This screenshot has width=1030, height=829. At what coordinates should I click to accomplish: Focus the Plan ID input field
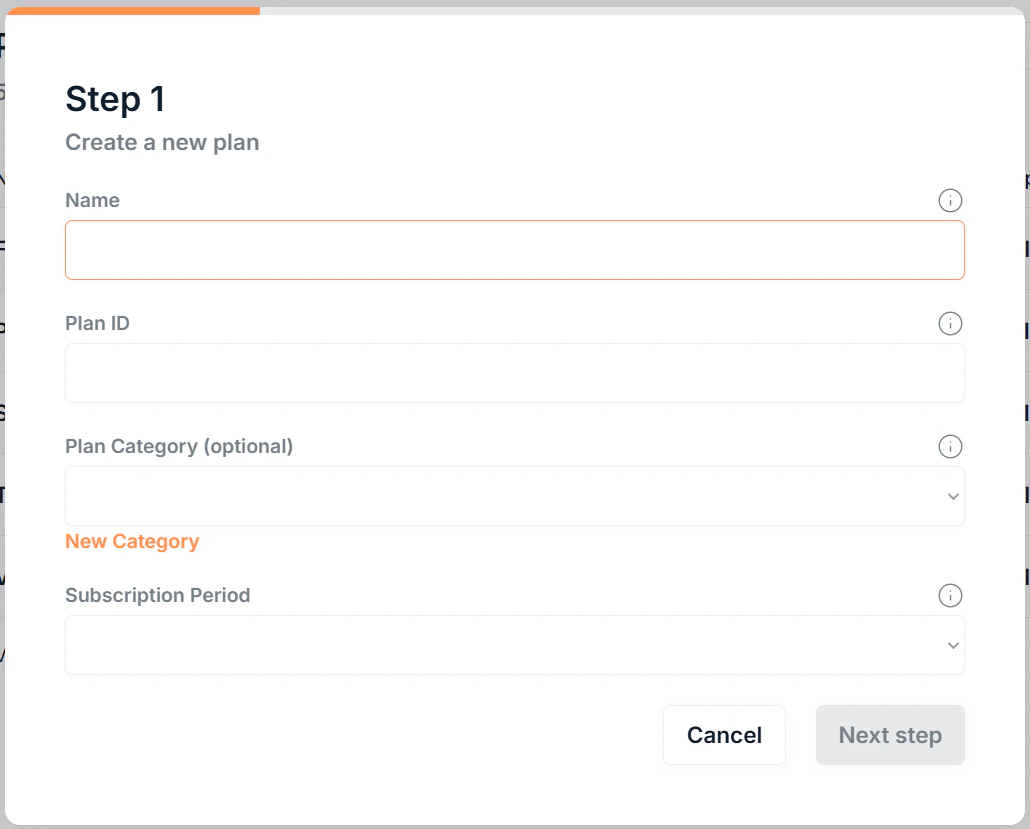(515, 372)
